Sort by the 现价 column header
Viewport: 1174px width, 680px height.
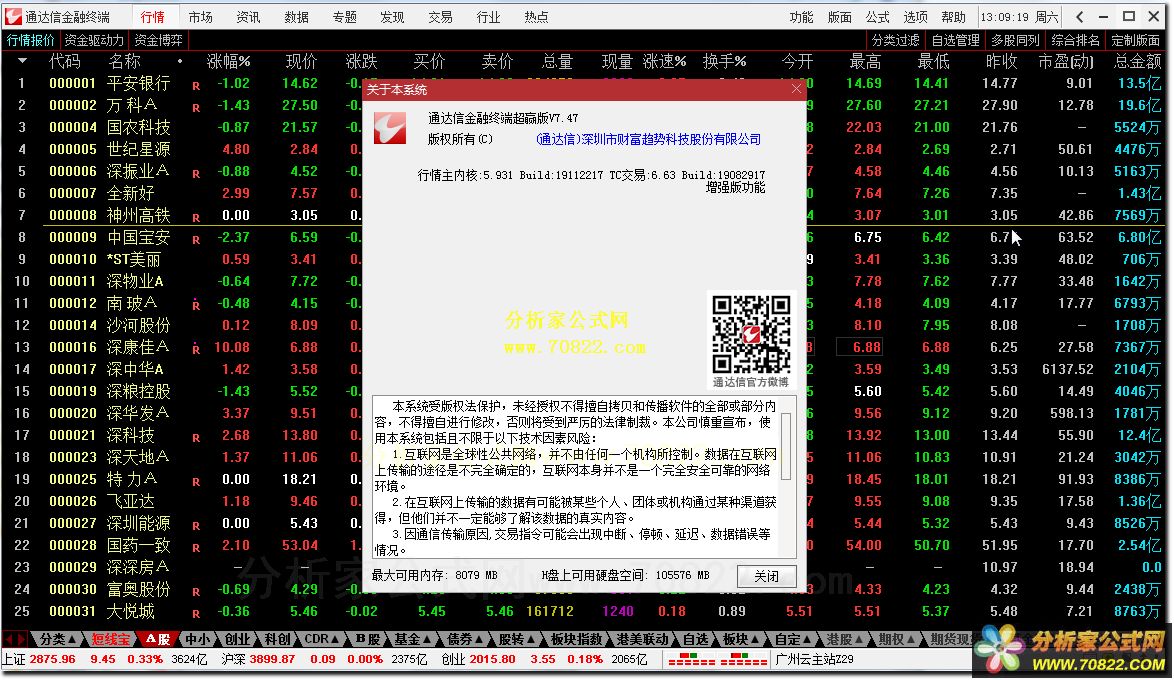click(302, 61)
